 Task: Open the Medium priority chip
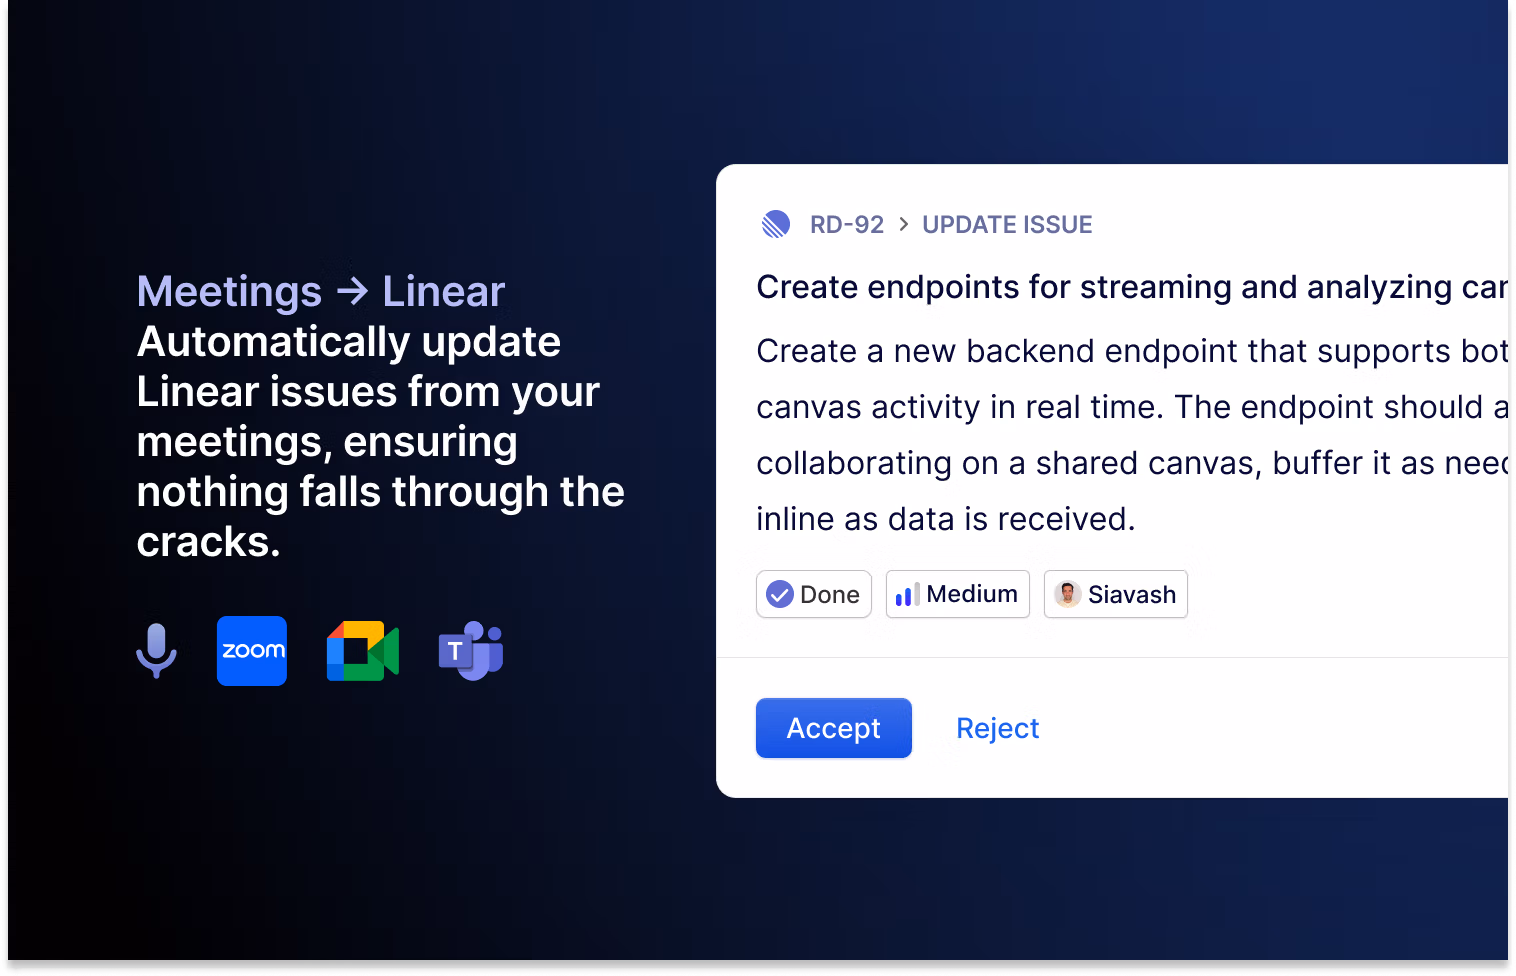(x=958, y=594)
